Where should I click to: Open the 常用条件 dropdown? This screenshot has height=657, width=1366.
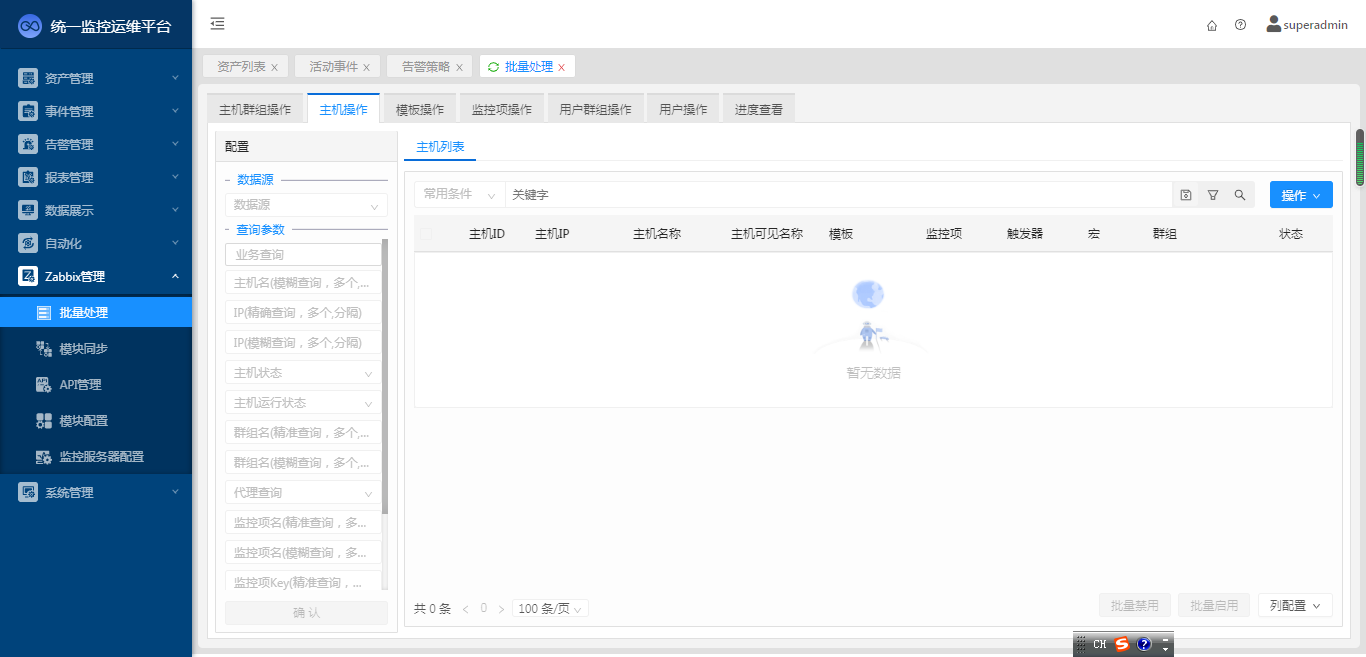pyautogui.click(x=460, y=195)
